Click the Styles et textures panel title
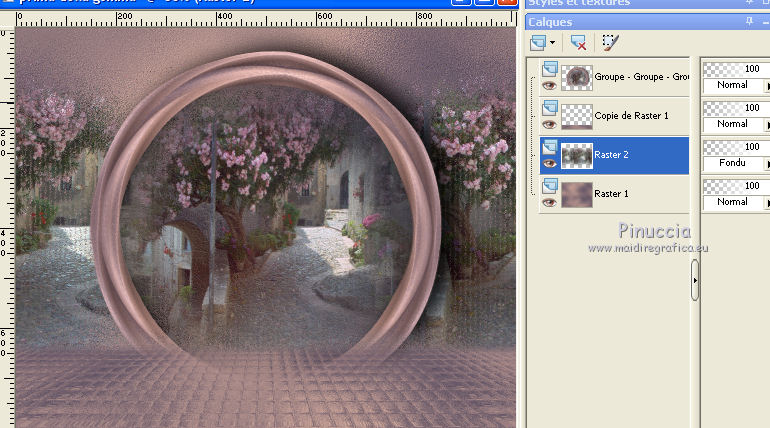Viewport: 770px width, 428px height. pos(579,3)
